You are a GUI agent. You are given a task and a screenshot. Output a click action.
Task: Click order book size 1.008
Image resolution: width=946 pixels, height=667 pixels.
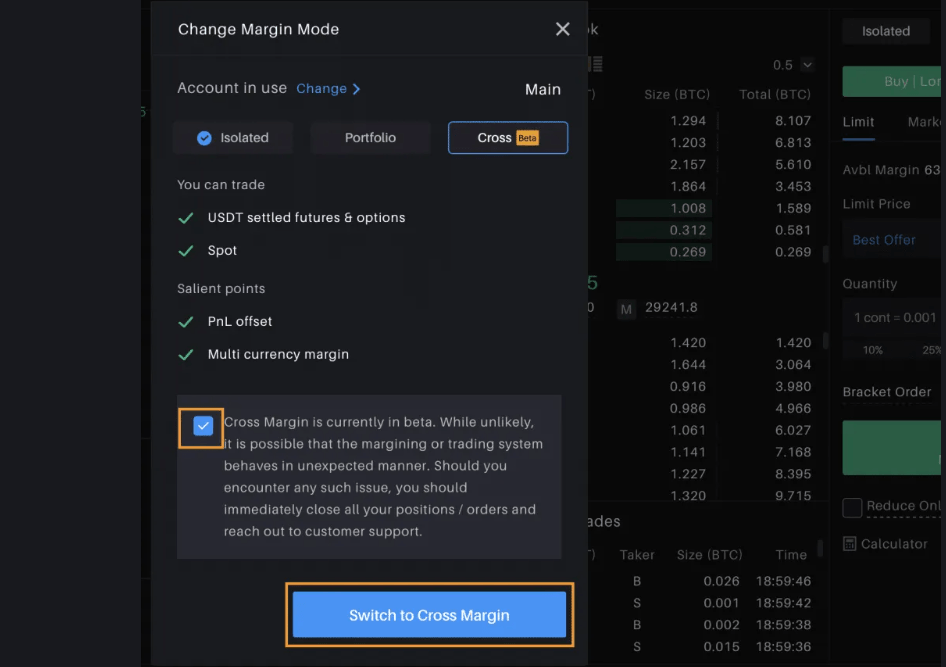click(x=688, y=208)
